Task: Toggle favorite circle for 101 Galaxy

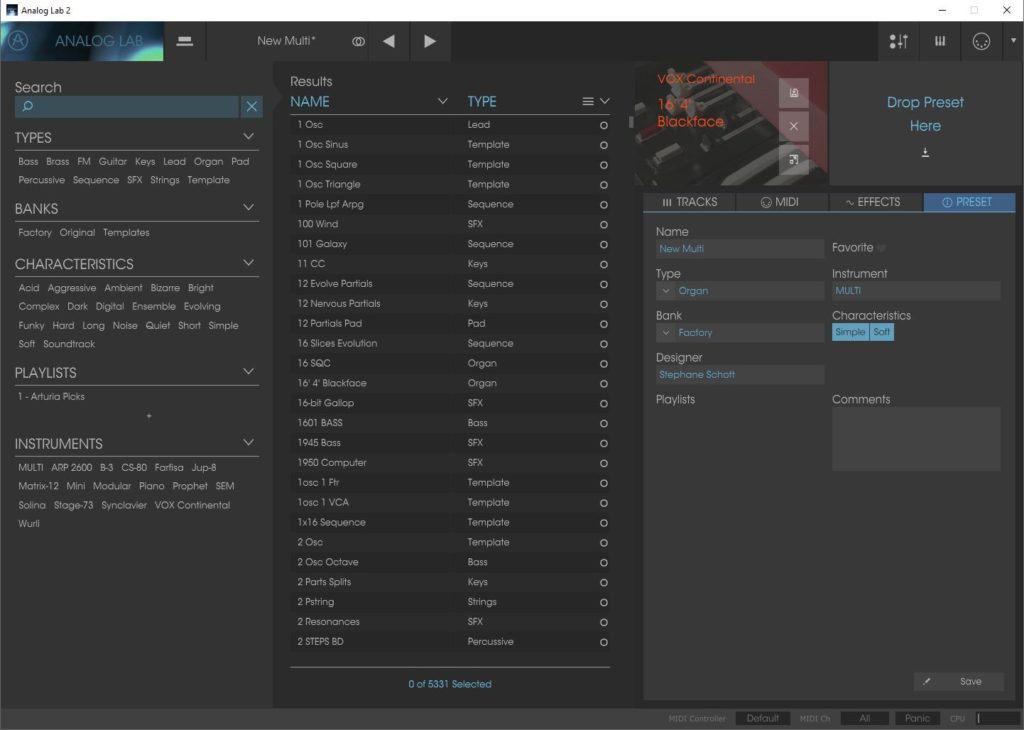Action: tap(603, 244)
